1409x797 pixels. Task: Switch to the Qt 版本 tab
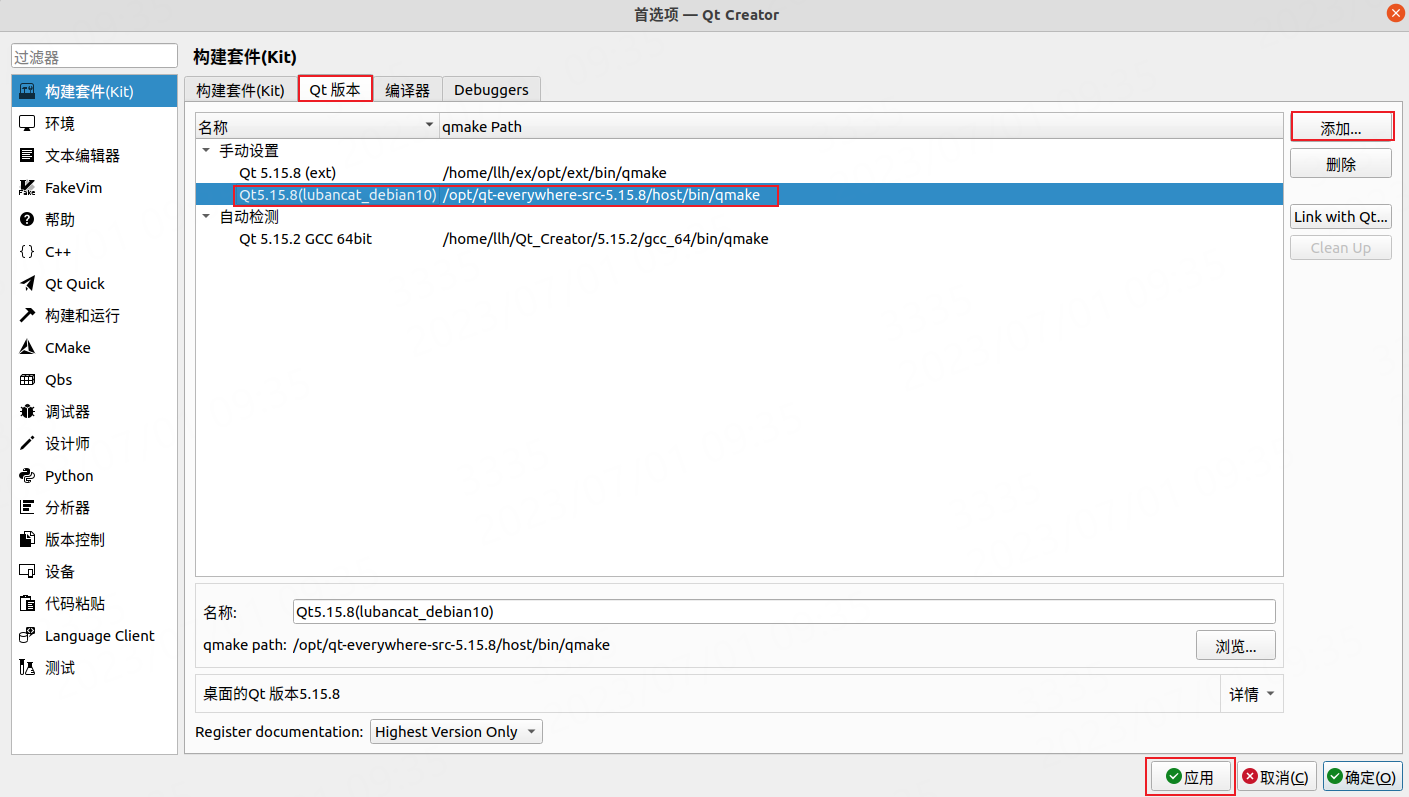point(335,89)
